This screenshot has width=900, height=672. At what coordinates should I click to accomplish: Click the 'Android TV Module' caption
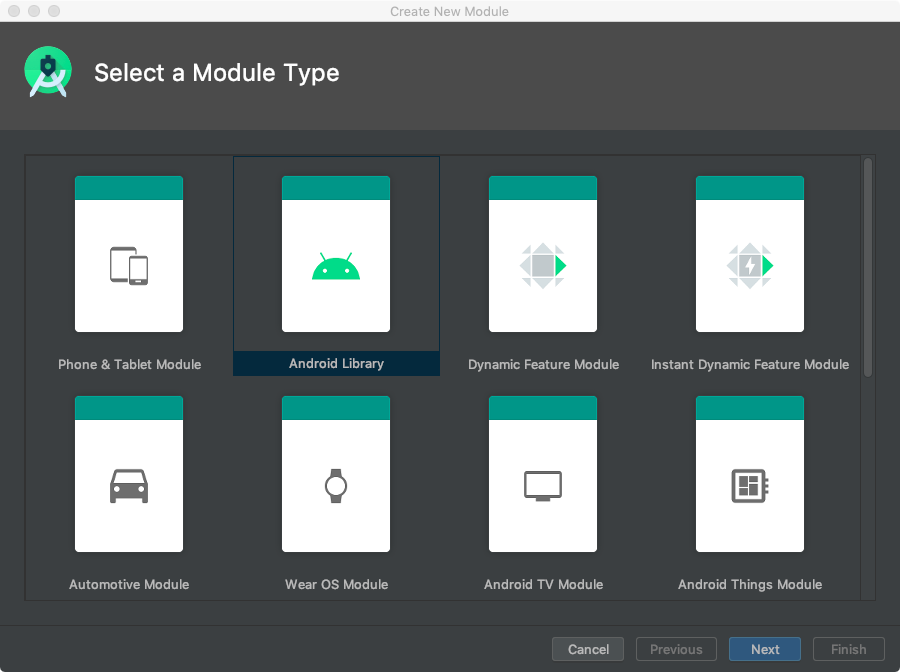543,585
